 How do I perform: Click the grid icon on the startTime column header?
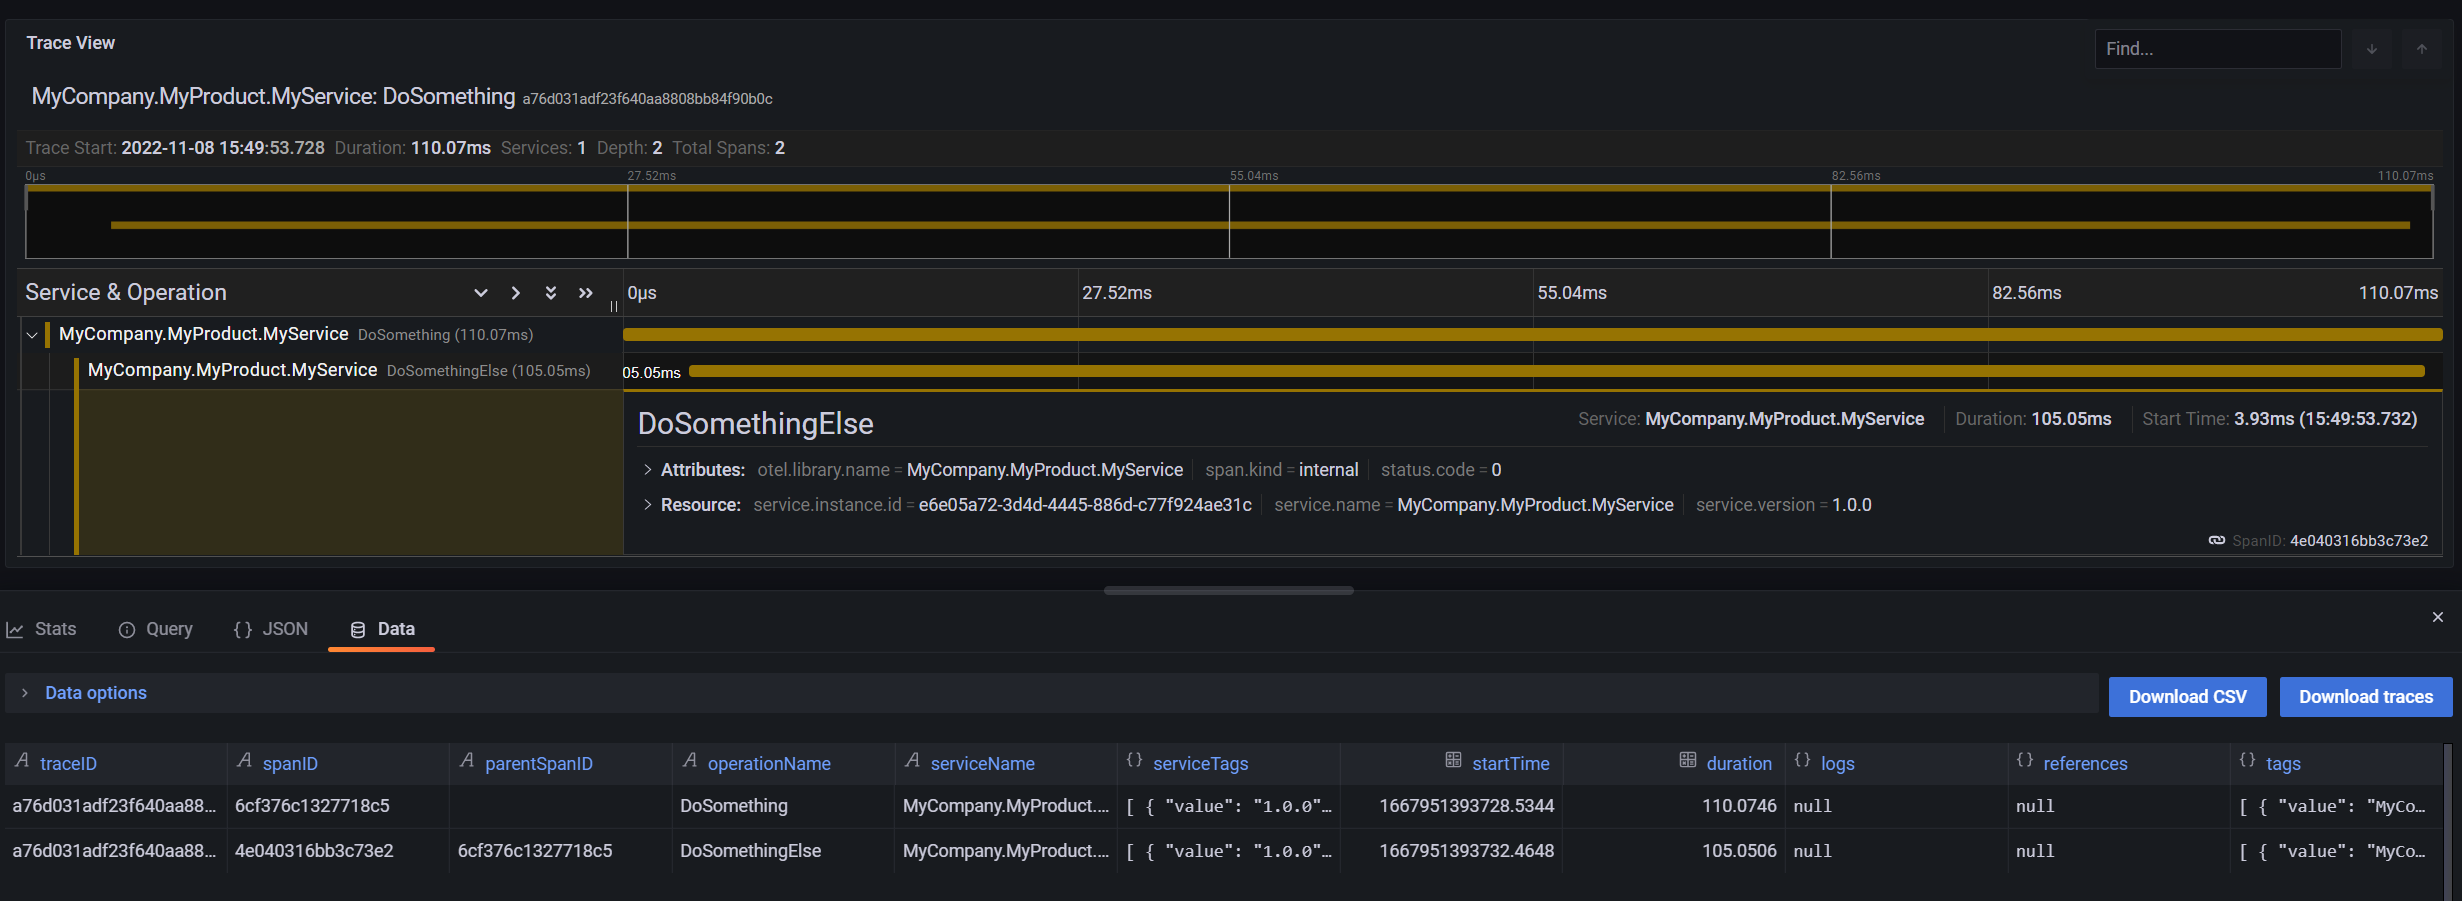(1455, 762)
